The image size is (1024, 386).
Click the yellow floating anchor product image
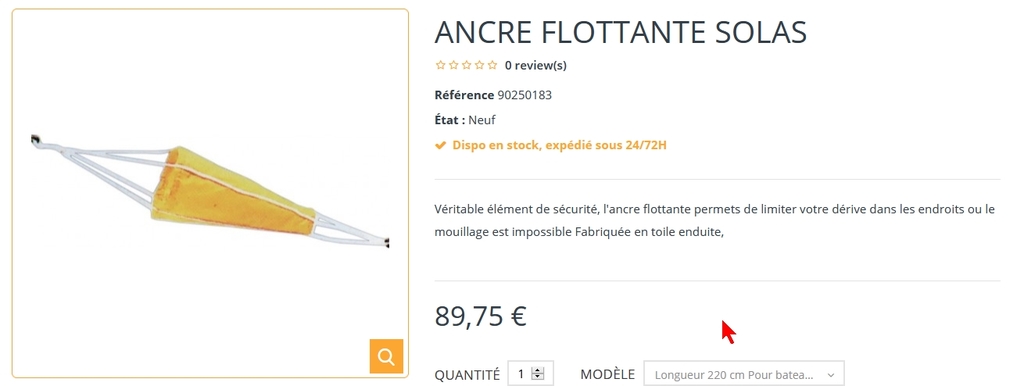[210, 193]
